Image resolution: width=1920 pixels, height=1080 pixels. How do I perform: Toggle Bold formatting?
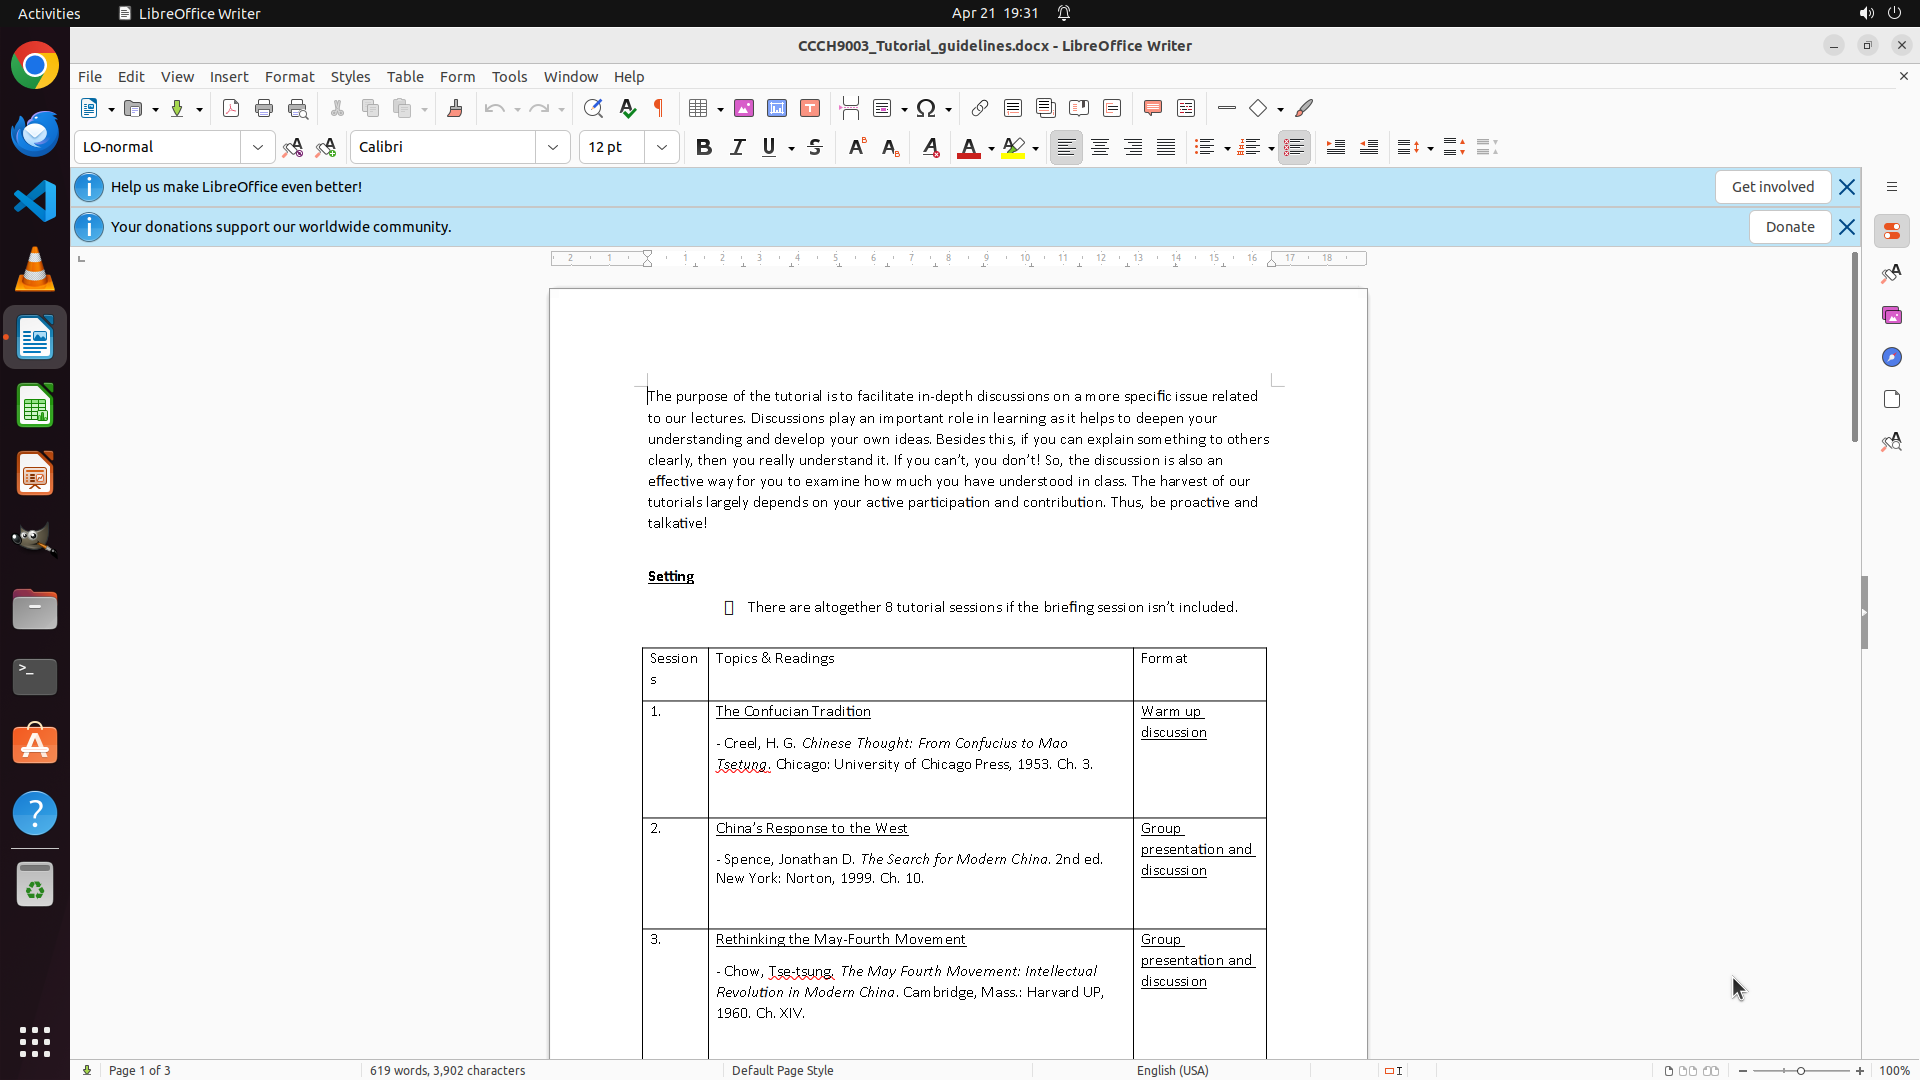click(704, 147)
